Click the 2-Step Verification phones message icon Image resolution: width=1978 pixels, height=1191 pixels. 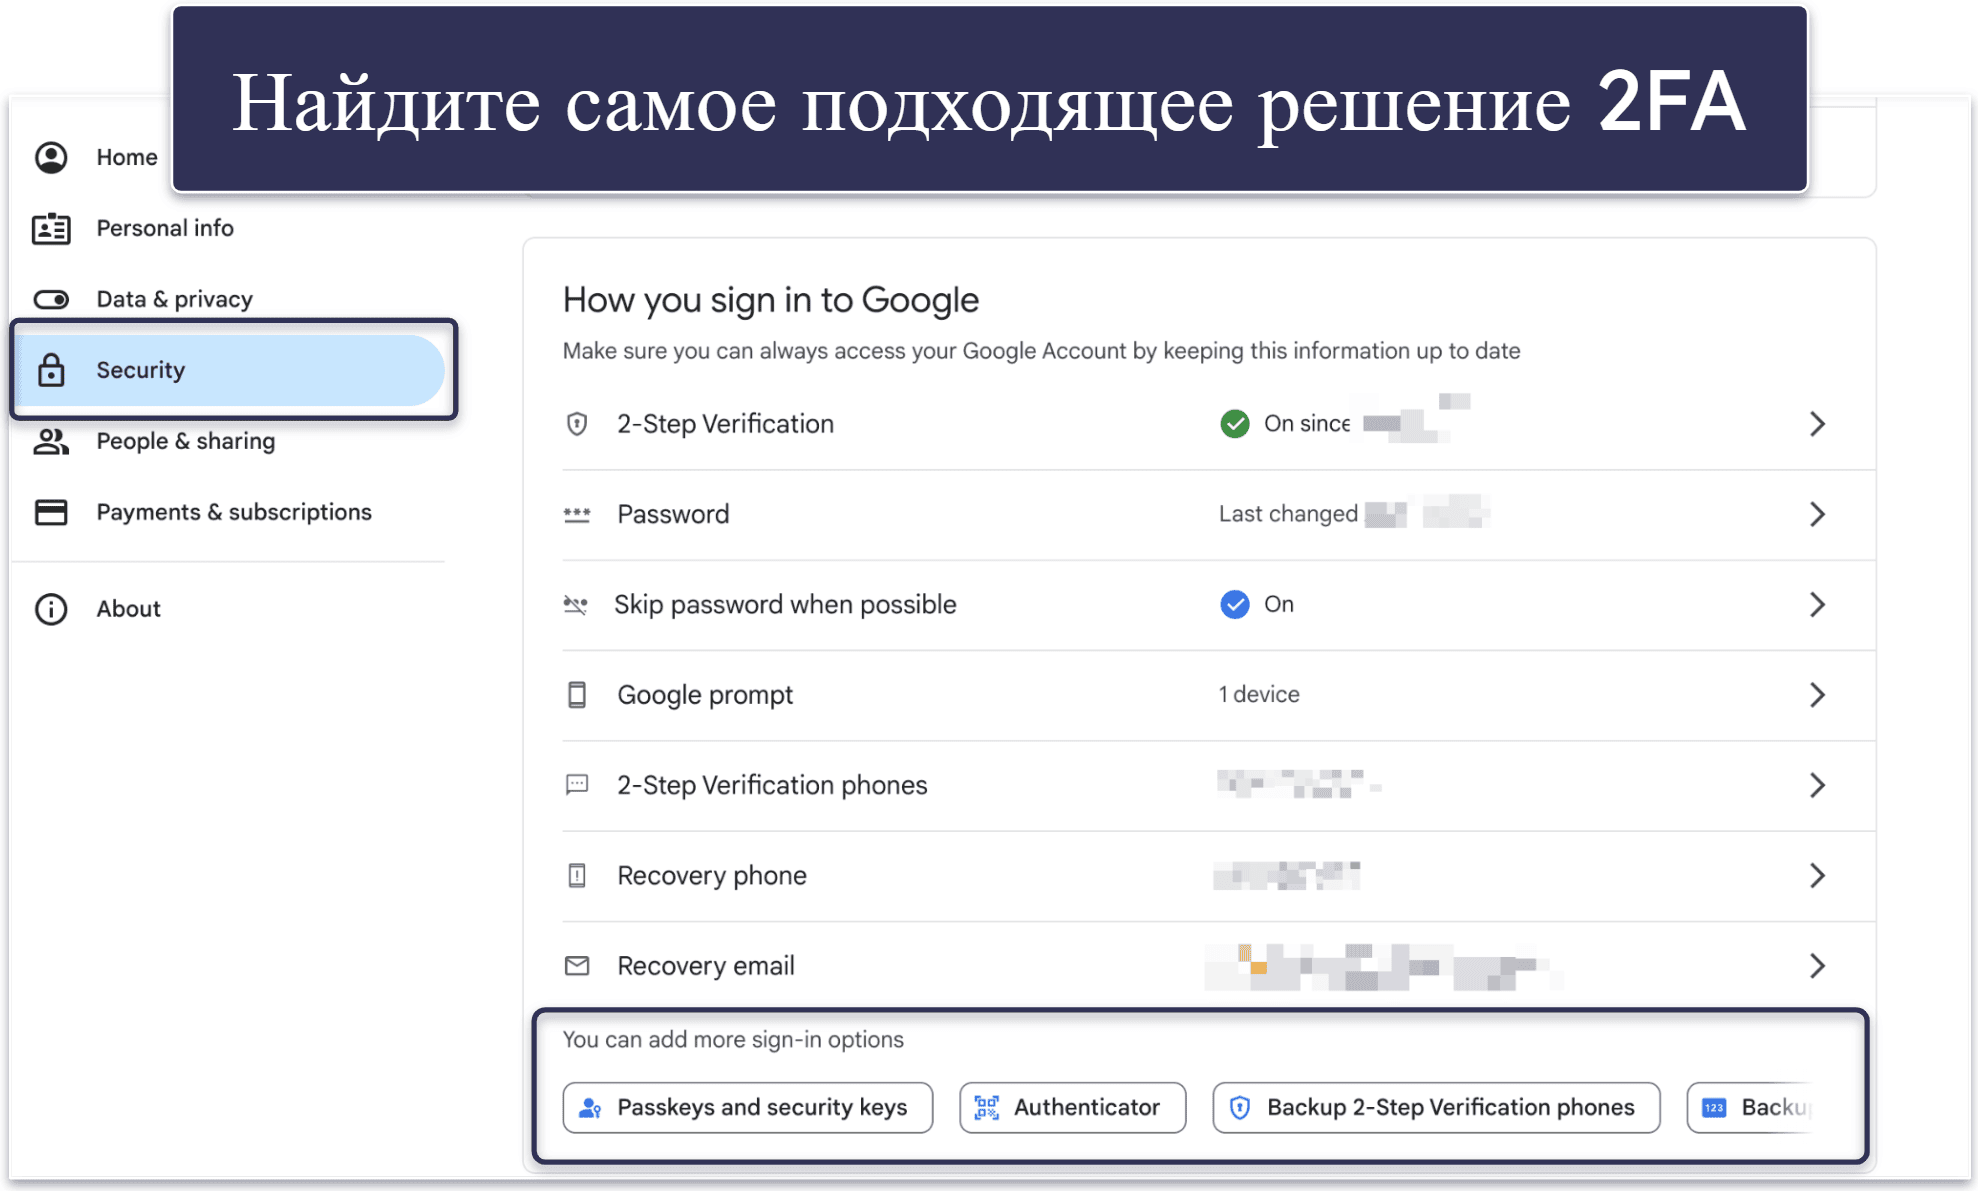tap(577, 785)
